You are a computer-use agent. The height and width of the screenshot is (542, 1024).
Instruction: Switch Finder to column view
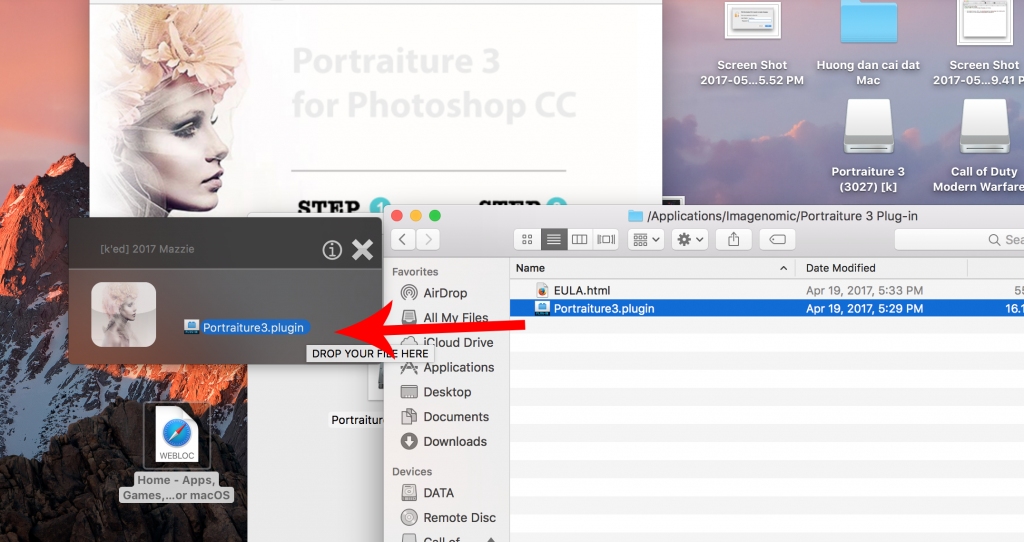pyautogui.click(x=579, y=240)
